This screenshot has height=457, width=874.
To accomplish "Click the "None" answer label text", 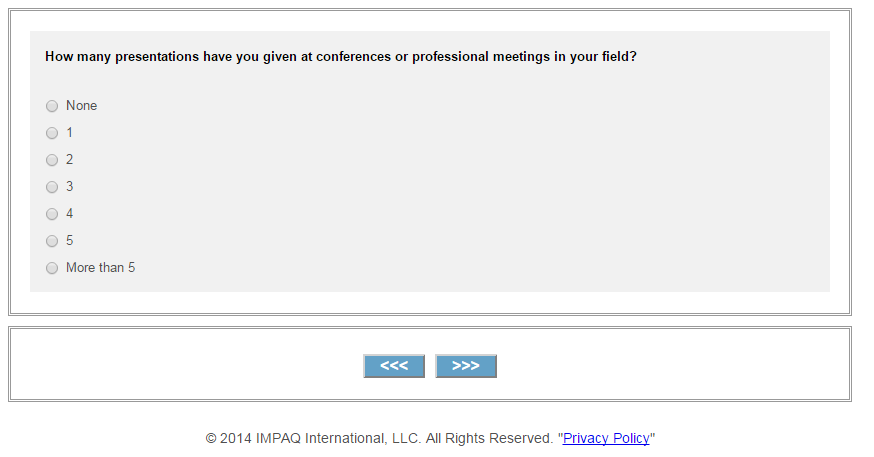I will [x=82, y=105].
